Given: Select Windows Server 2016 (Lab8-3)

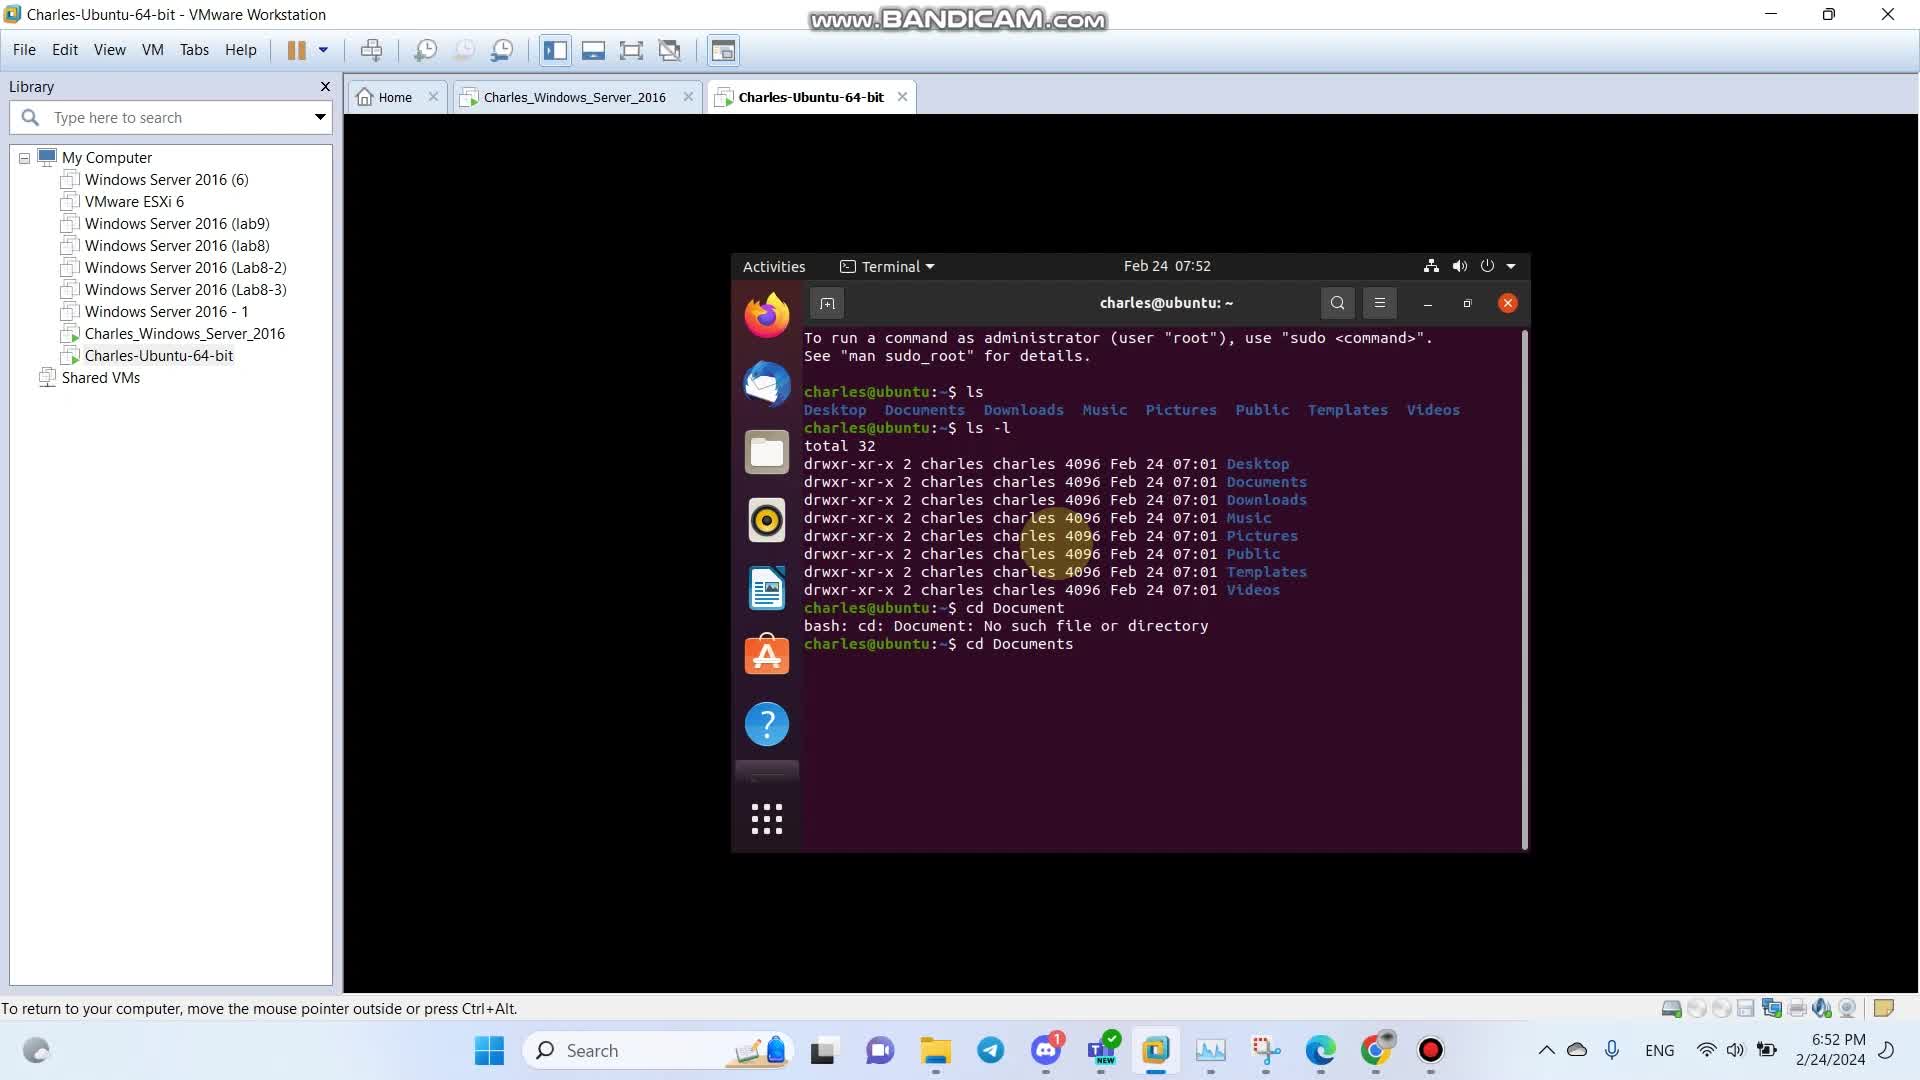Looking at the screenshot, I should pyautogui.click(x=185, y=290).
